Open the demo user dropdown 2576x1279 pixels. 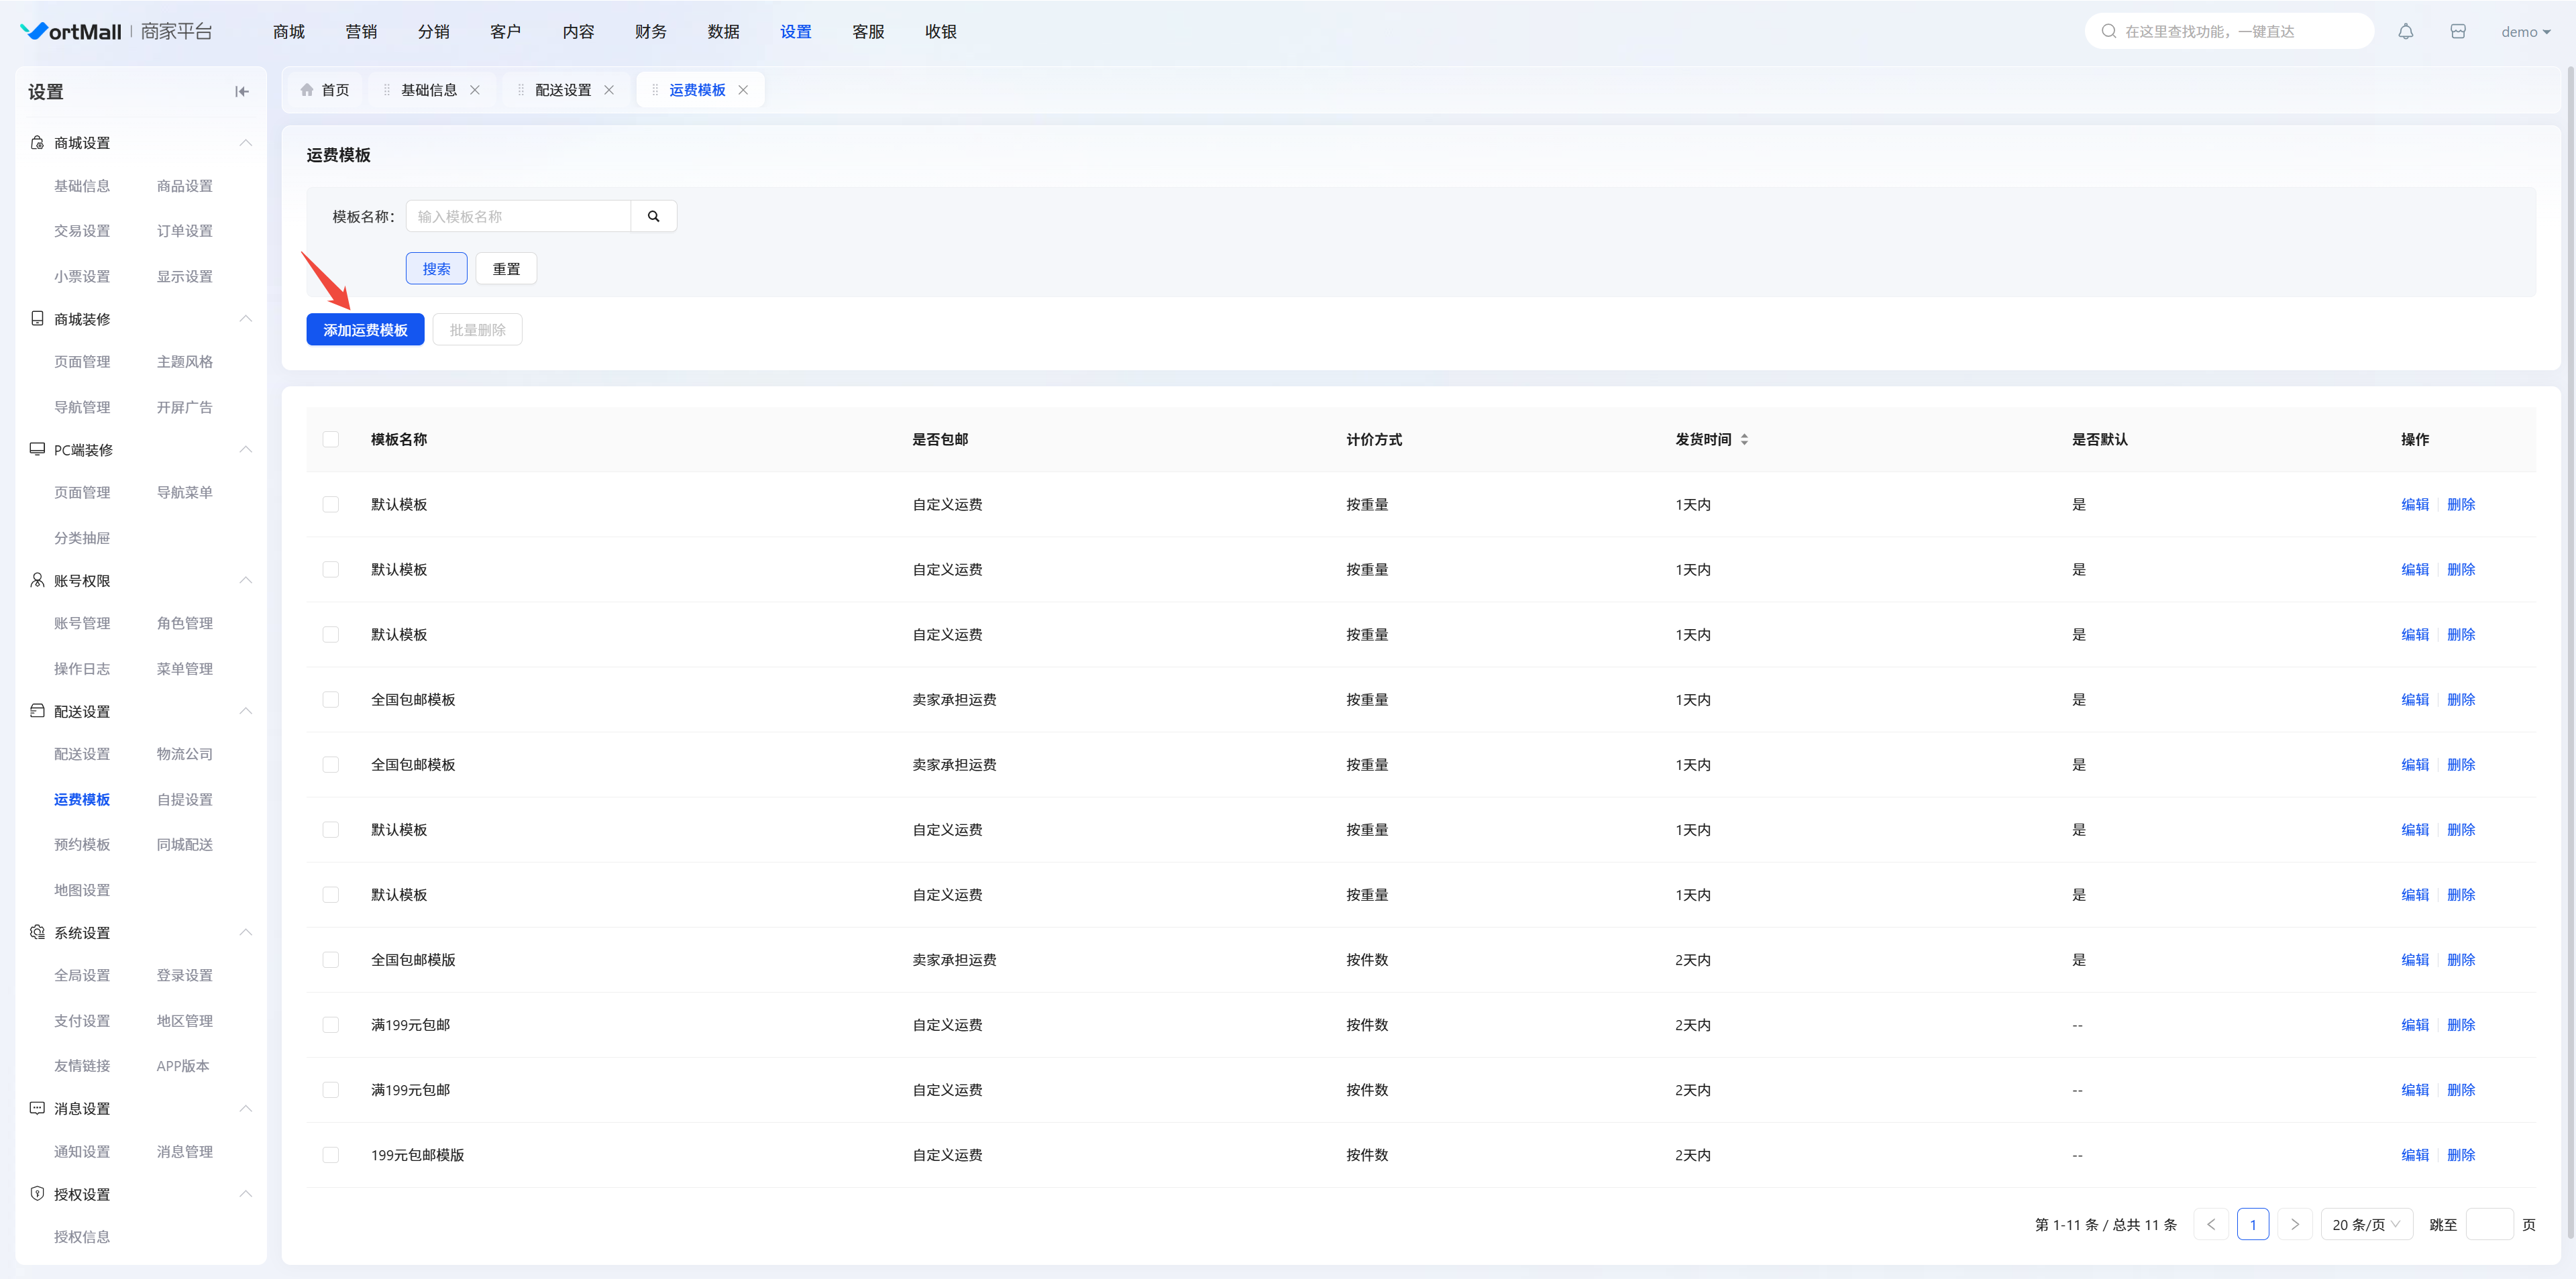[2525, 32]
